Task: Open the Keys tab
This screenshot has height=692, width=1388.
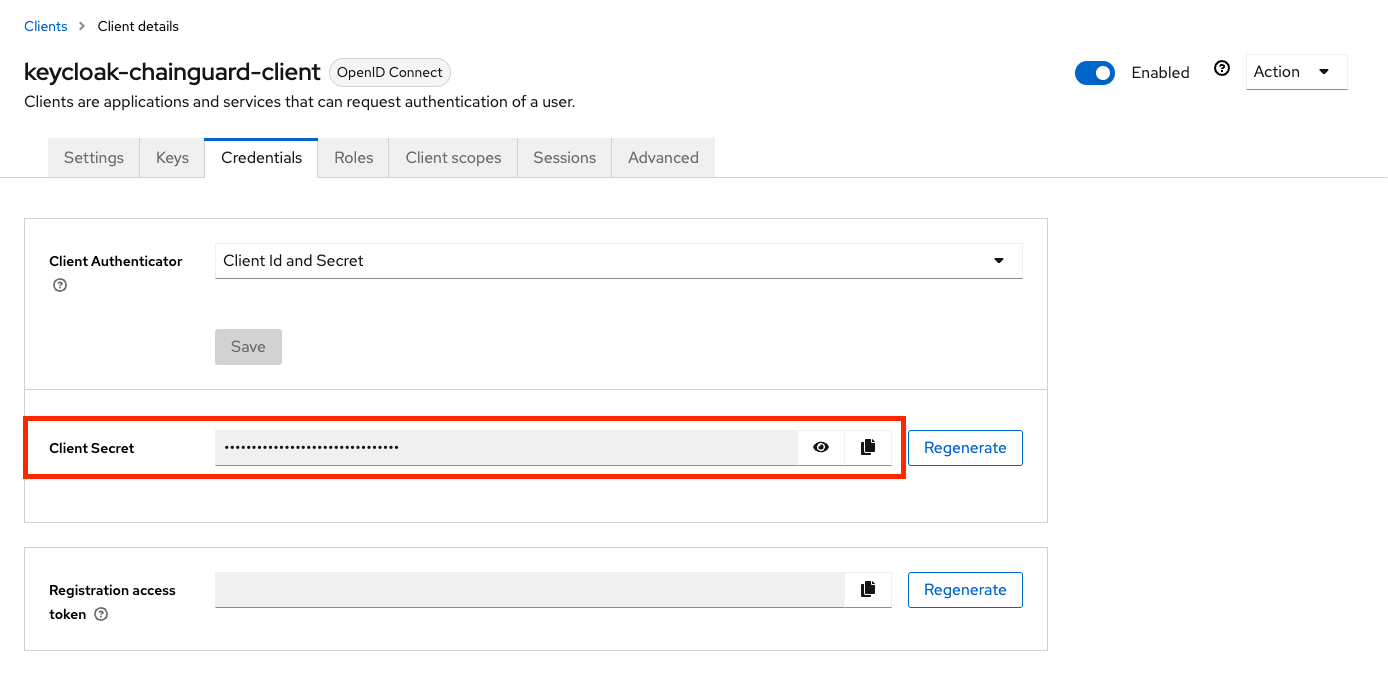Action: (171, 157)
